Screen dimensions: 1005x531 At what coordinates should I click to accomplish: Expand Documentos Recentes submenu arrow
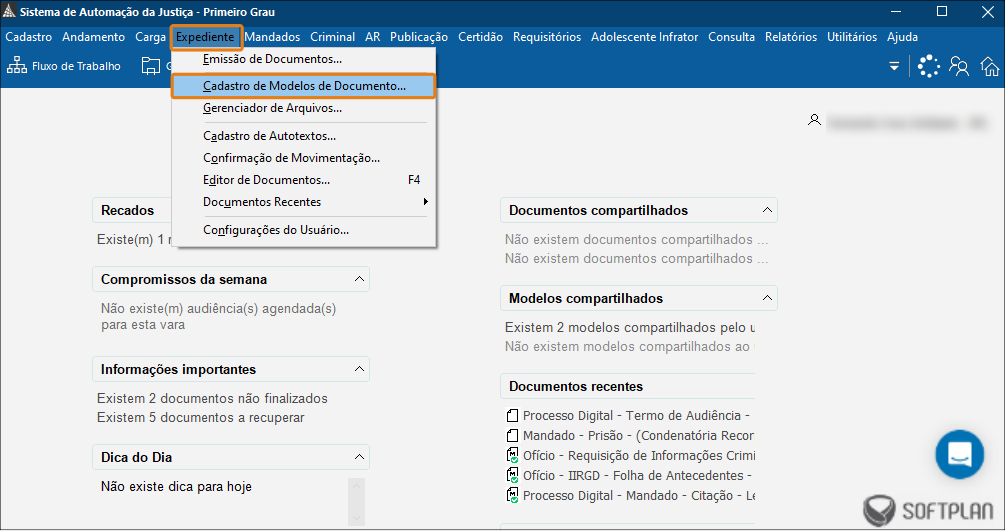point(425,201)
